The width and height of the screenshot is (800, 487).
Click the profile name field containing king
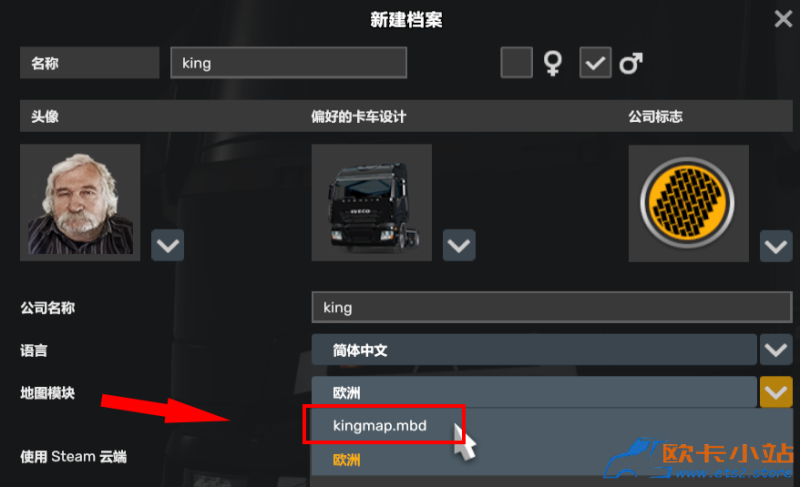[289, 63]
